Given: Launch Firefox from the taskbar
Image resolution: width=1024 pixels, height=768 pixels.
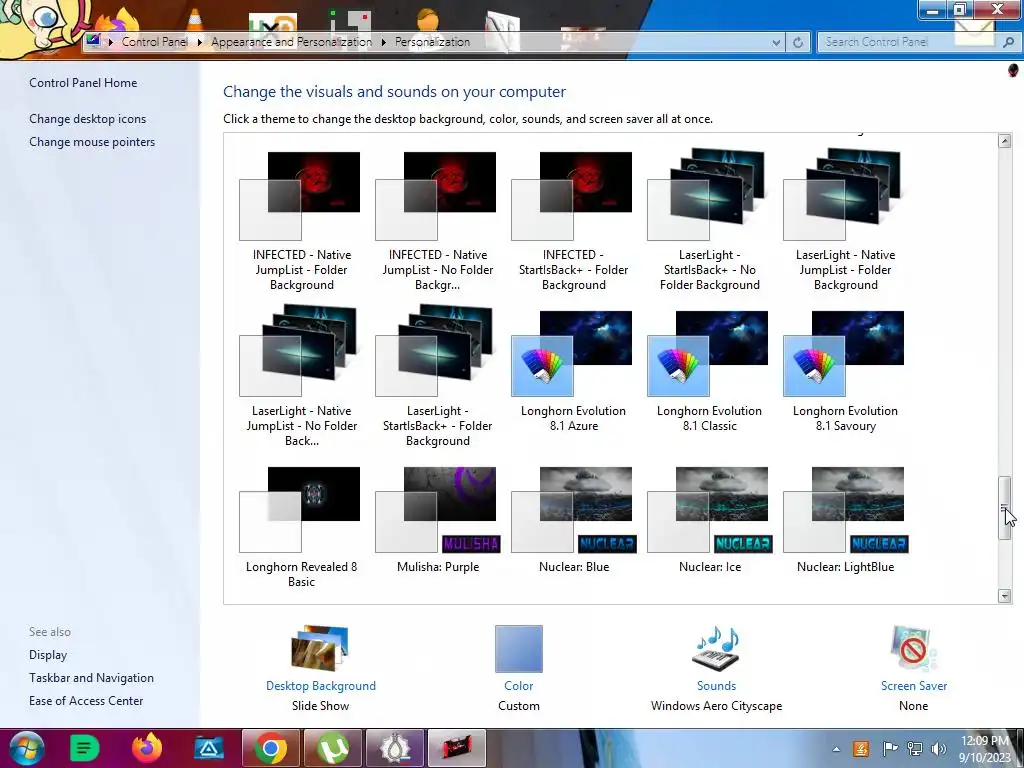Looking at the screenshot, I should pyautogui.click(x=147, y=748).
